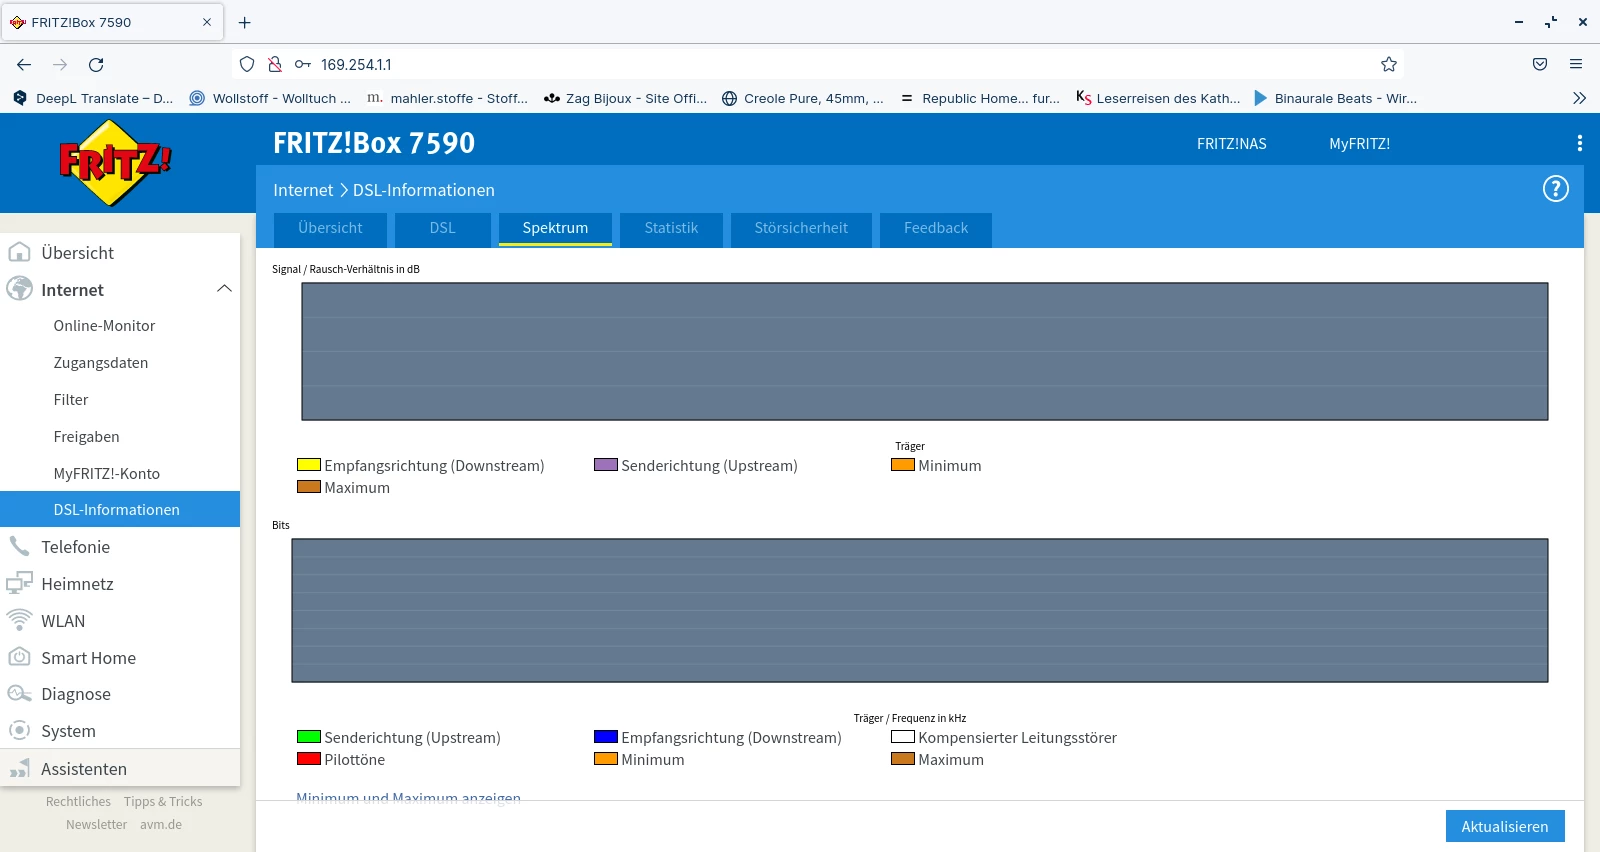The image size is (1600, 852).
Task: Open DeepL Translate bookmark
Action: pos(93,98)
